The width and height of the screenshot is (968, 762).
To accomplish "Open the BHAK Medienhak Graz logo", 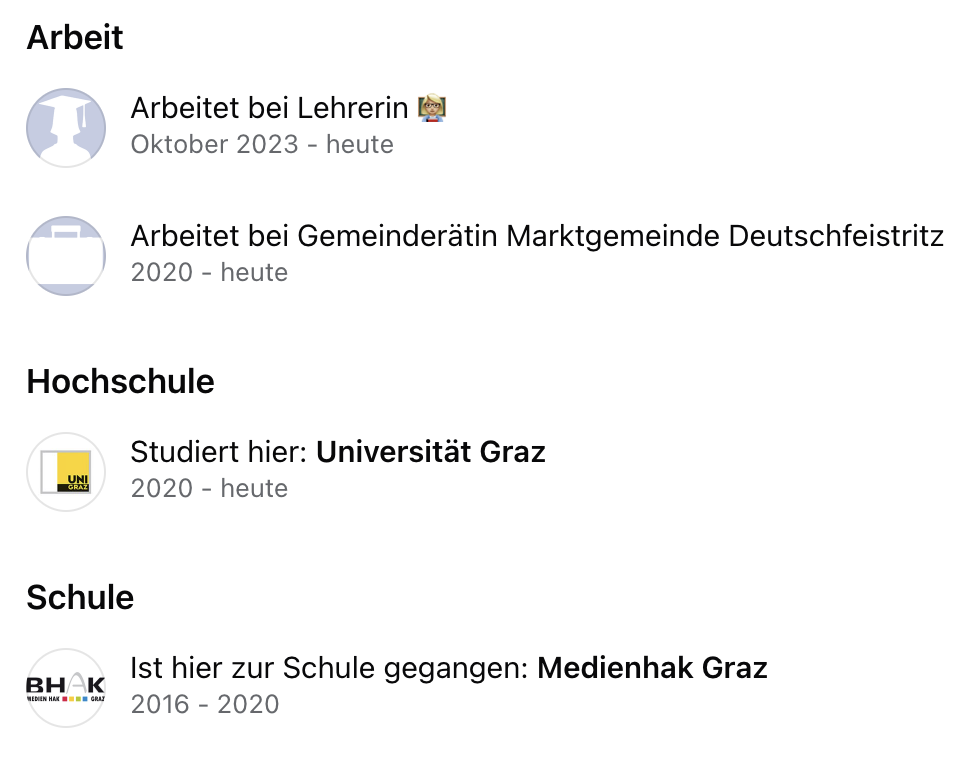I will pos(66,688).
